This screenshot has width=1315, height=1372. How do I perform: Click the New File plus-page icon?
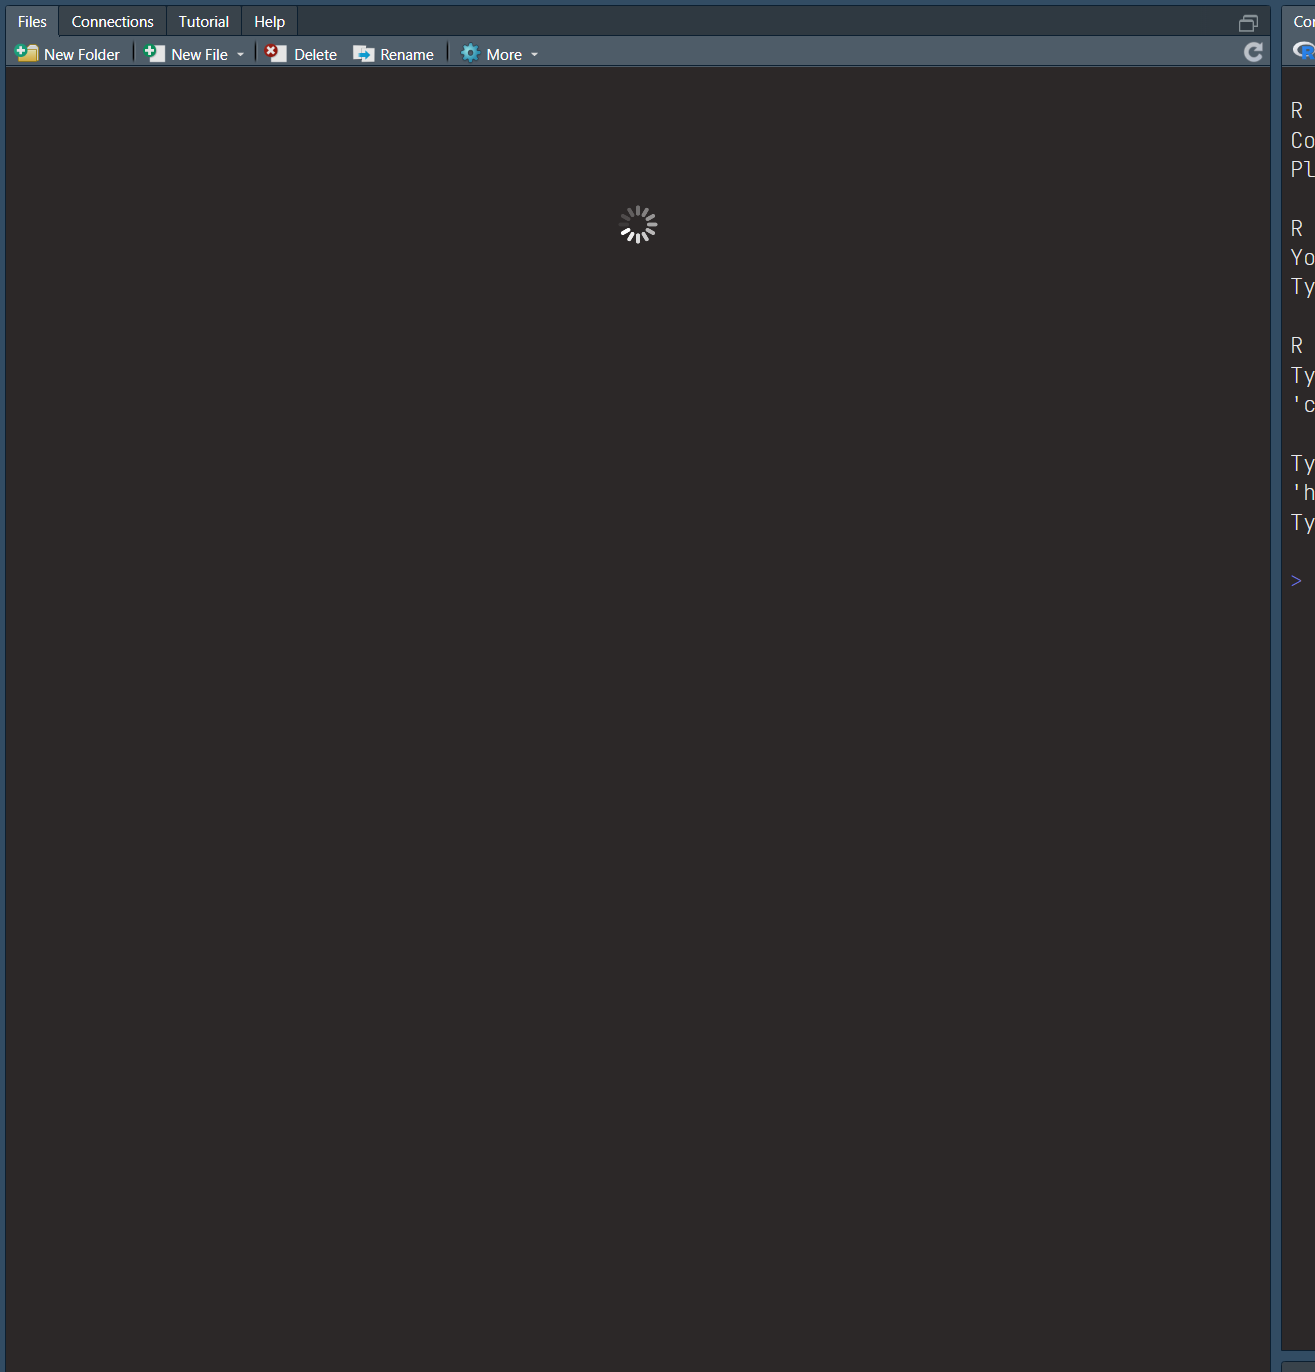click(x=155, y=54)
